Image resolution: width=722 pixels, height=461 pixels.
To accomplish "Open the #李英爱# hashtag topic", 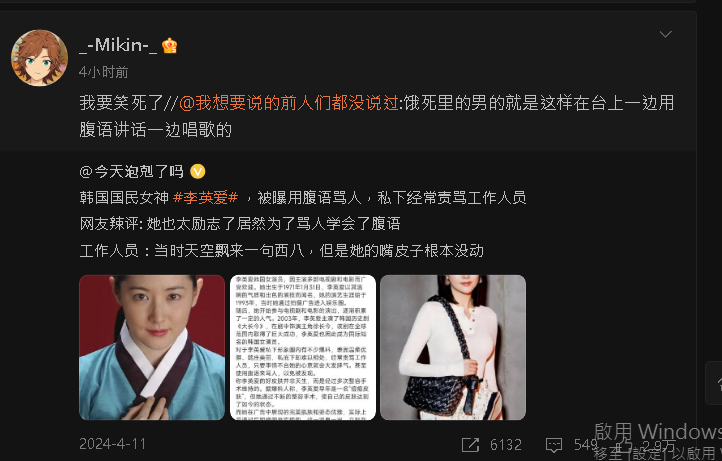I will 205,198.
